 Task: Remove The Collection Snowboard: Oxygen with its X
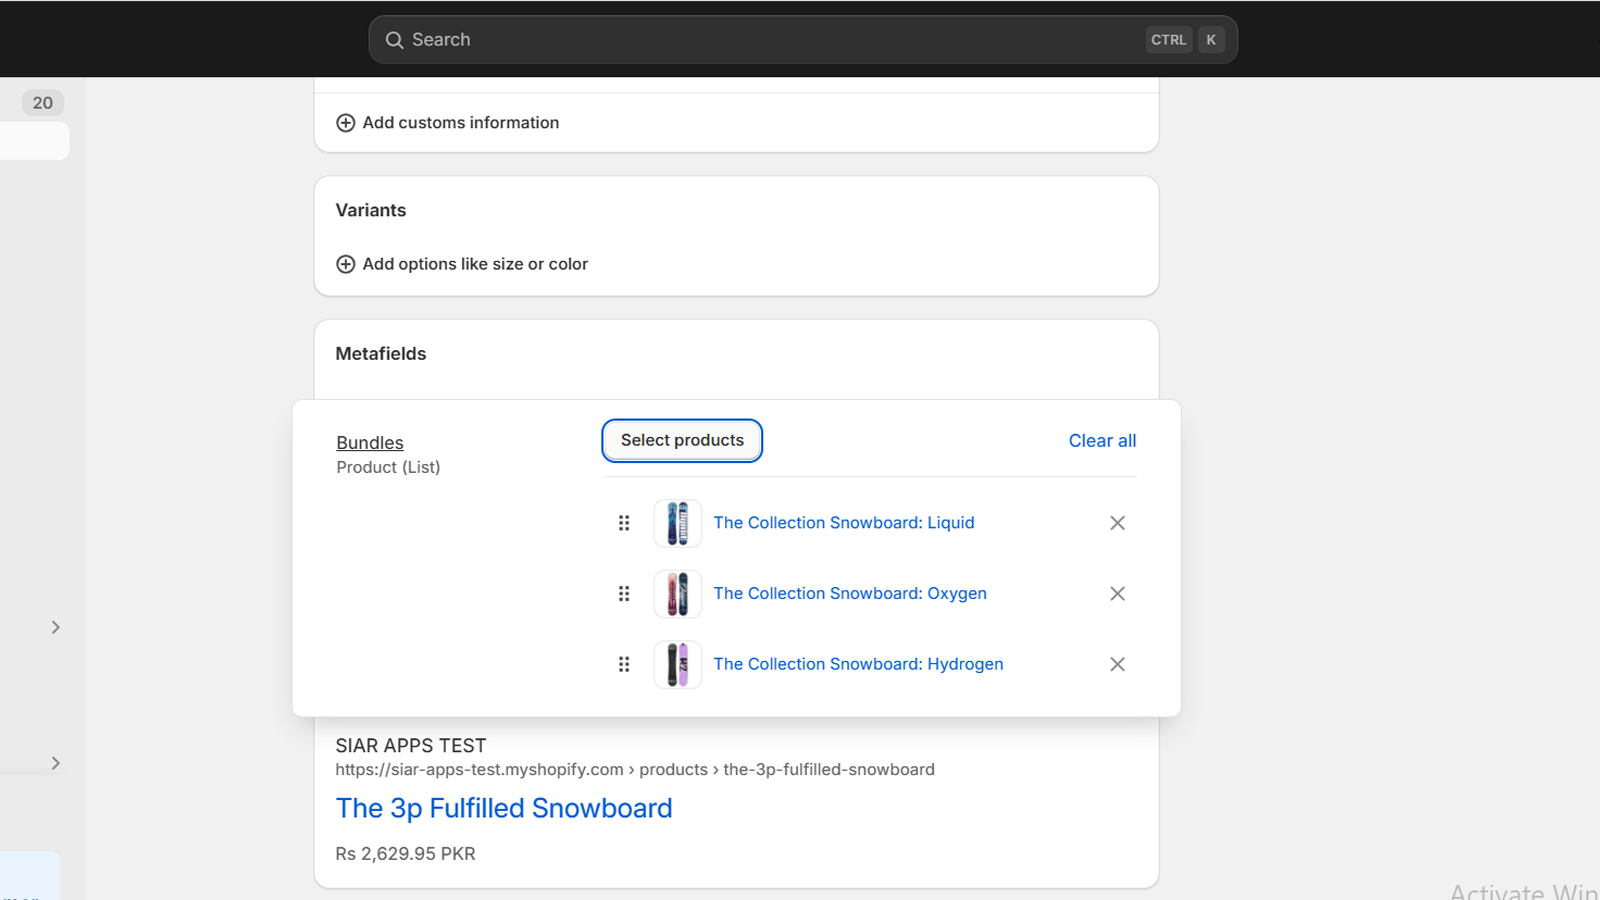[x=1117, y=593]
